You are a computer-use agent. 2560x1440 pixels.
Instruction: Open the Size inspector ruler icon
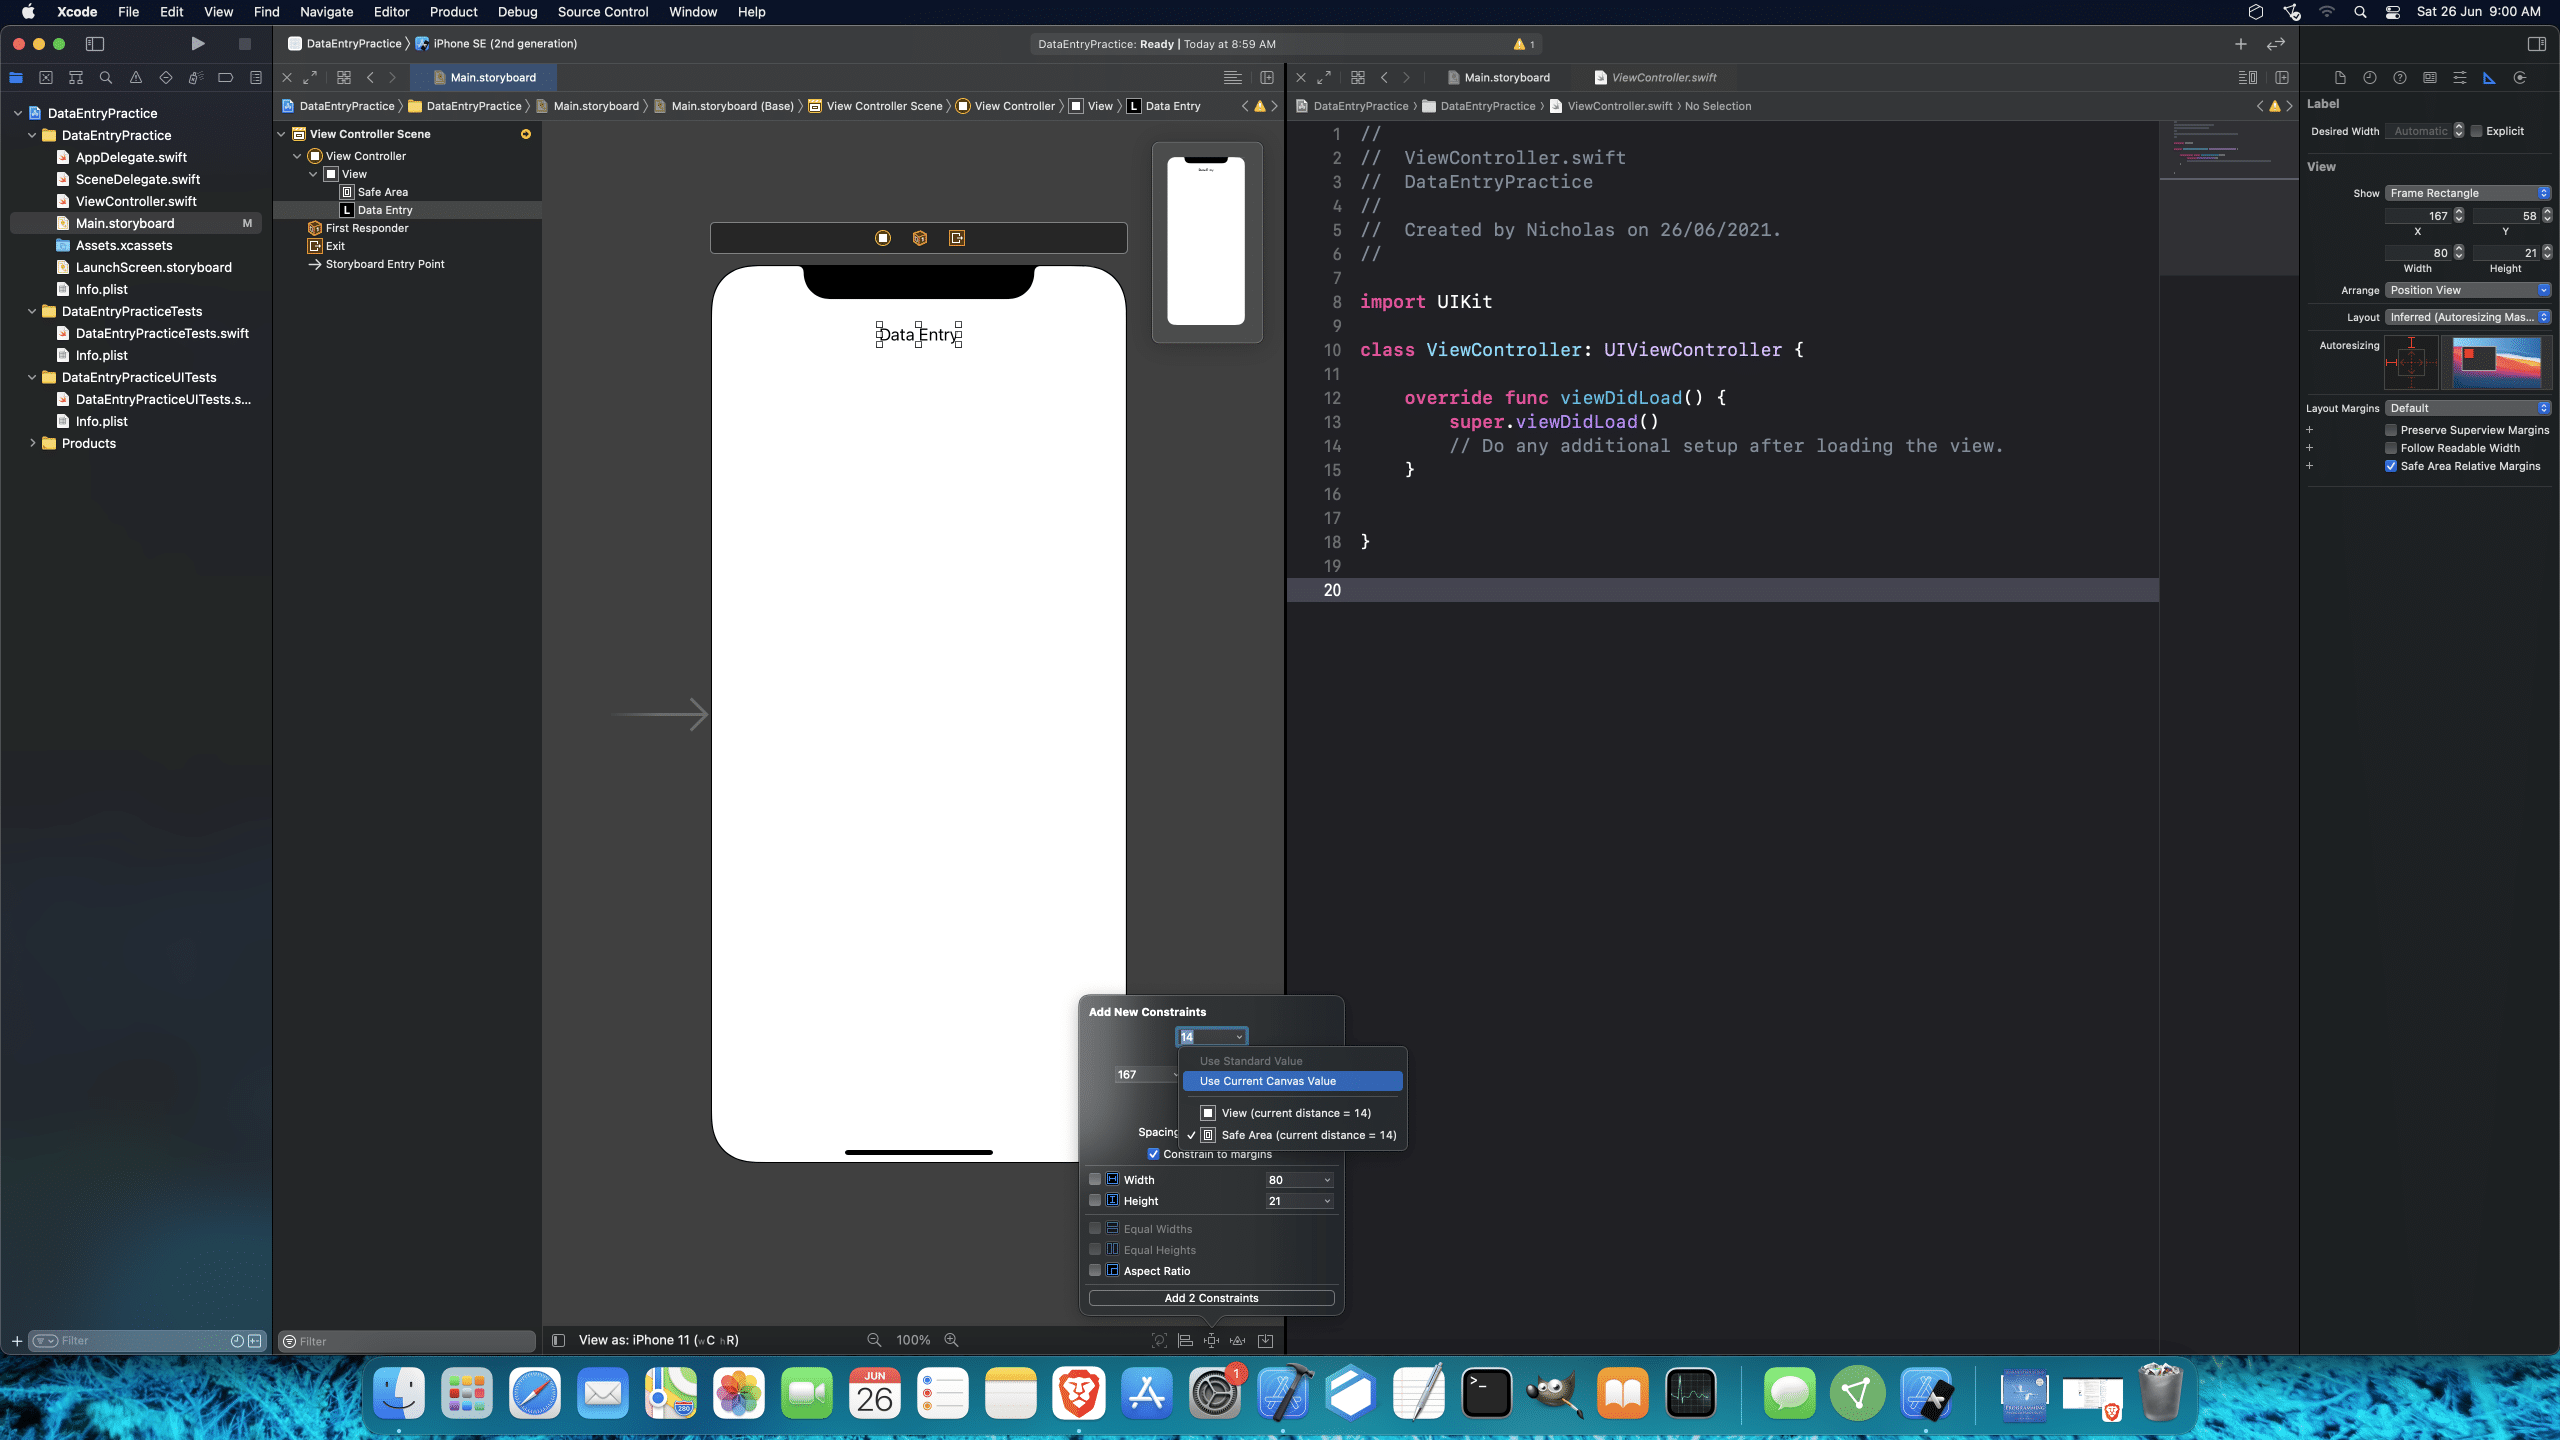pyautogui.click(x=2489, y=78)
